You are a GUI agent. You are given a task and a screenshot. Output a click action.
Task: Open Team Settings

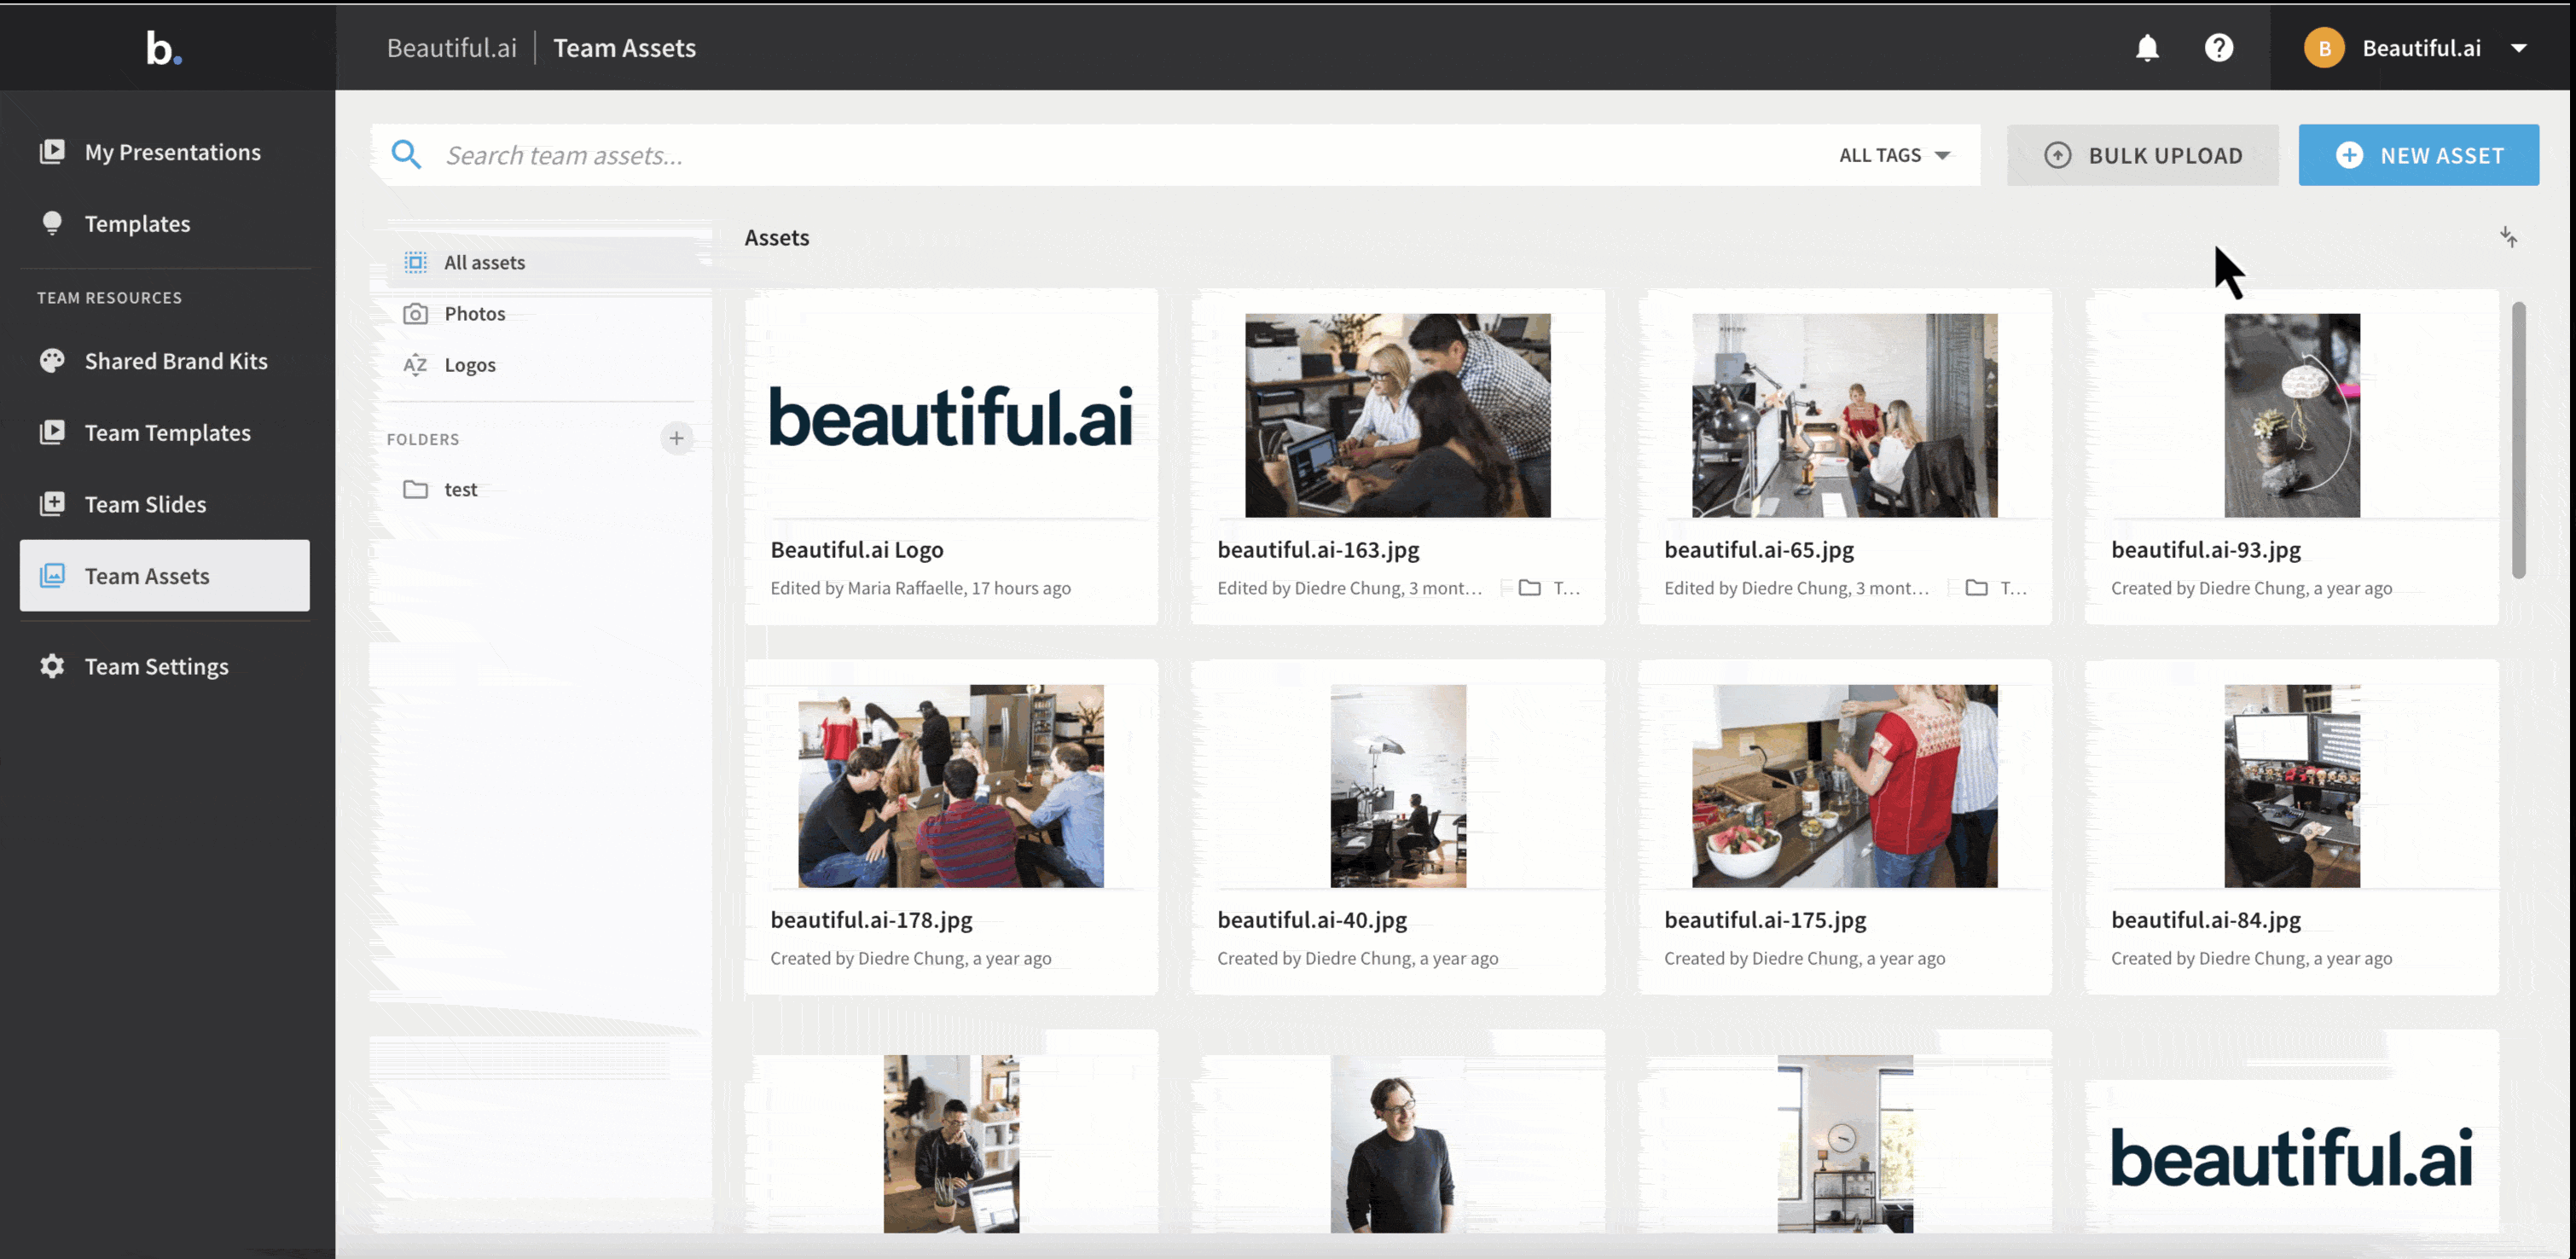[x=165, y=667]
